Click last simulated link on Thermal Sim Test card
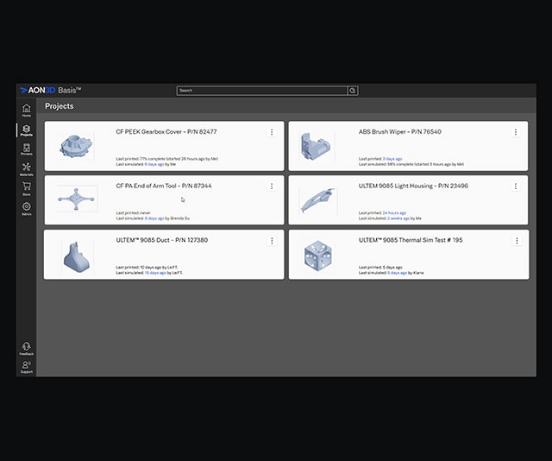The width and height of the screenshot is (552, 461). click(x=397, y=273)
